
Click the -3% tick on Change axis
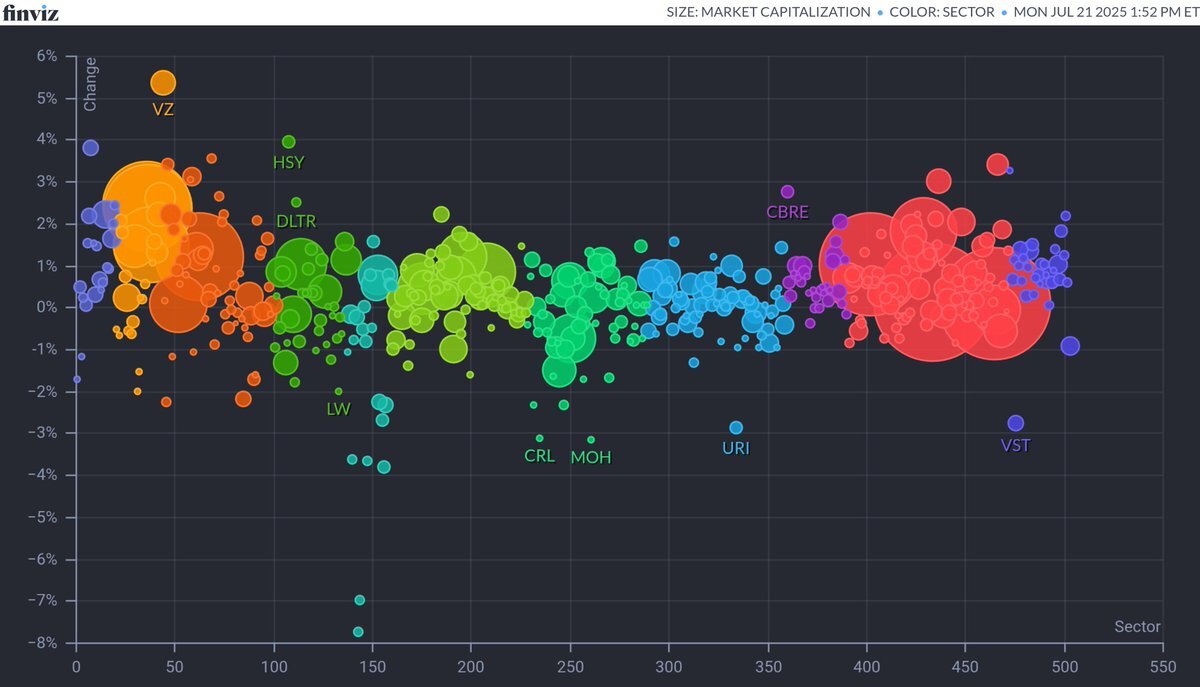click(44, 433)
